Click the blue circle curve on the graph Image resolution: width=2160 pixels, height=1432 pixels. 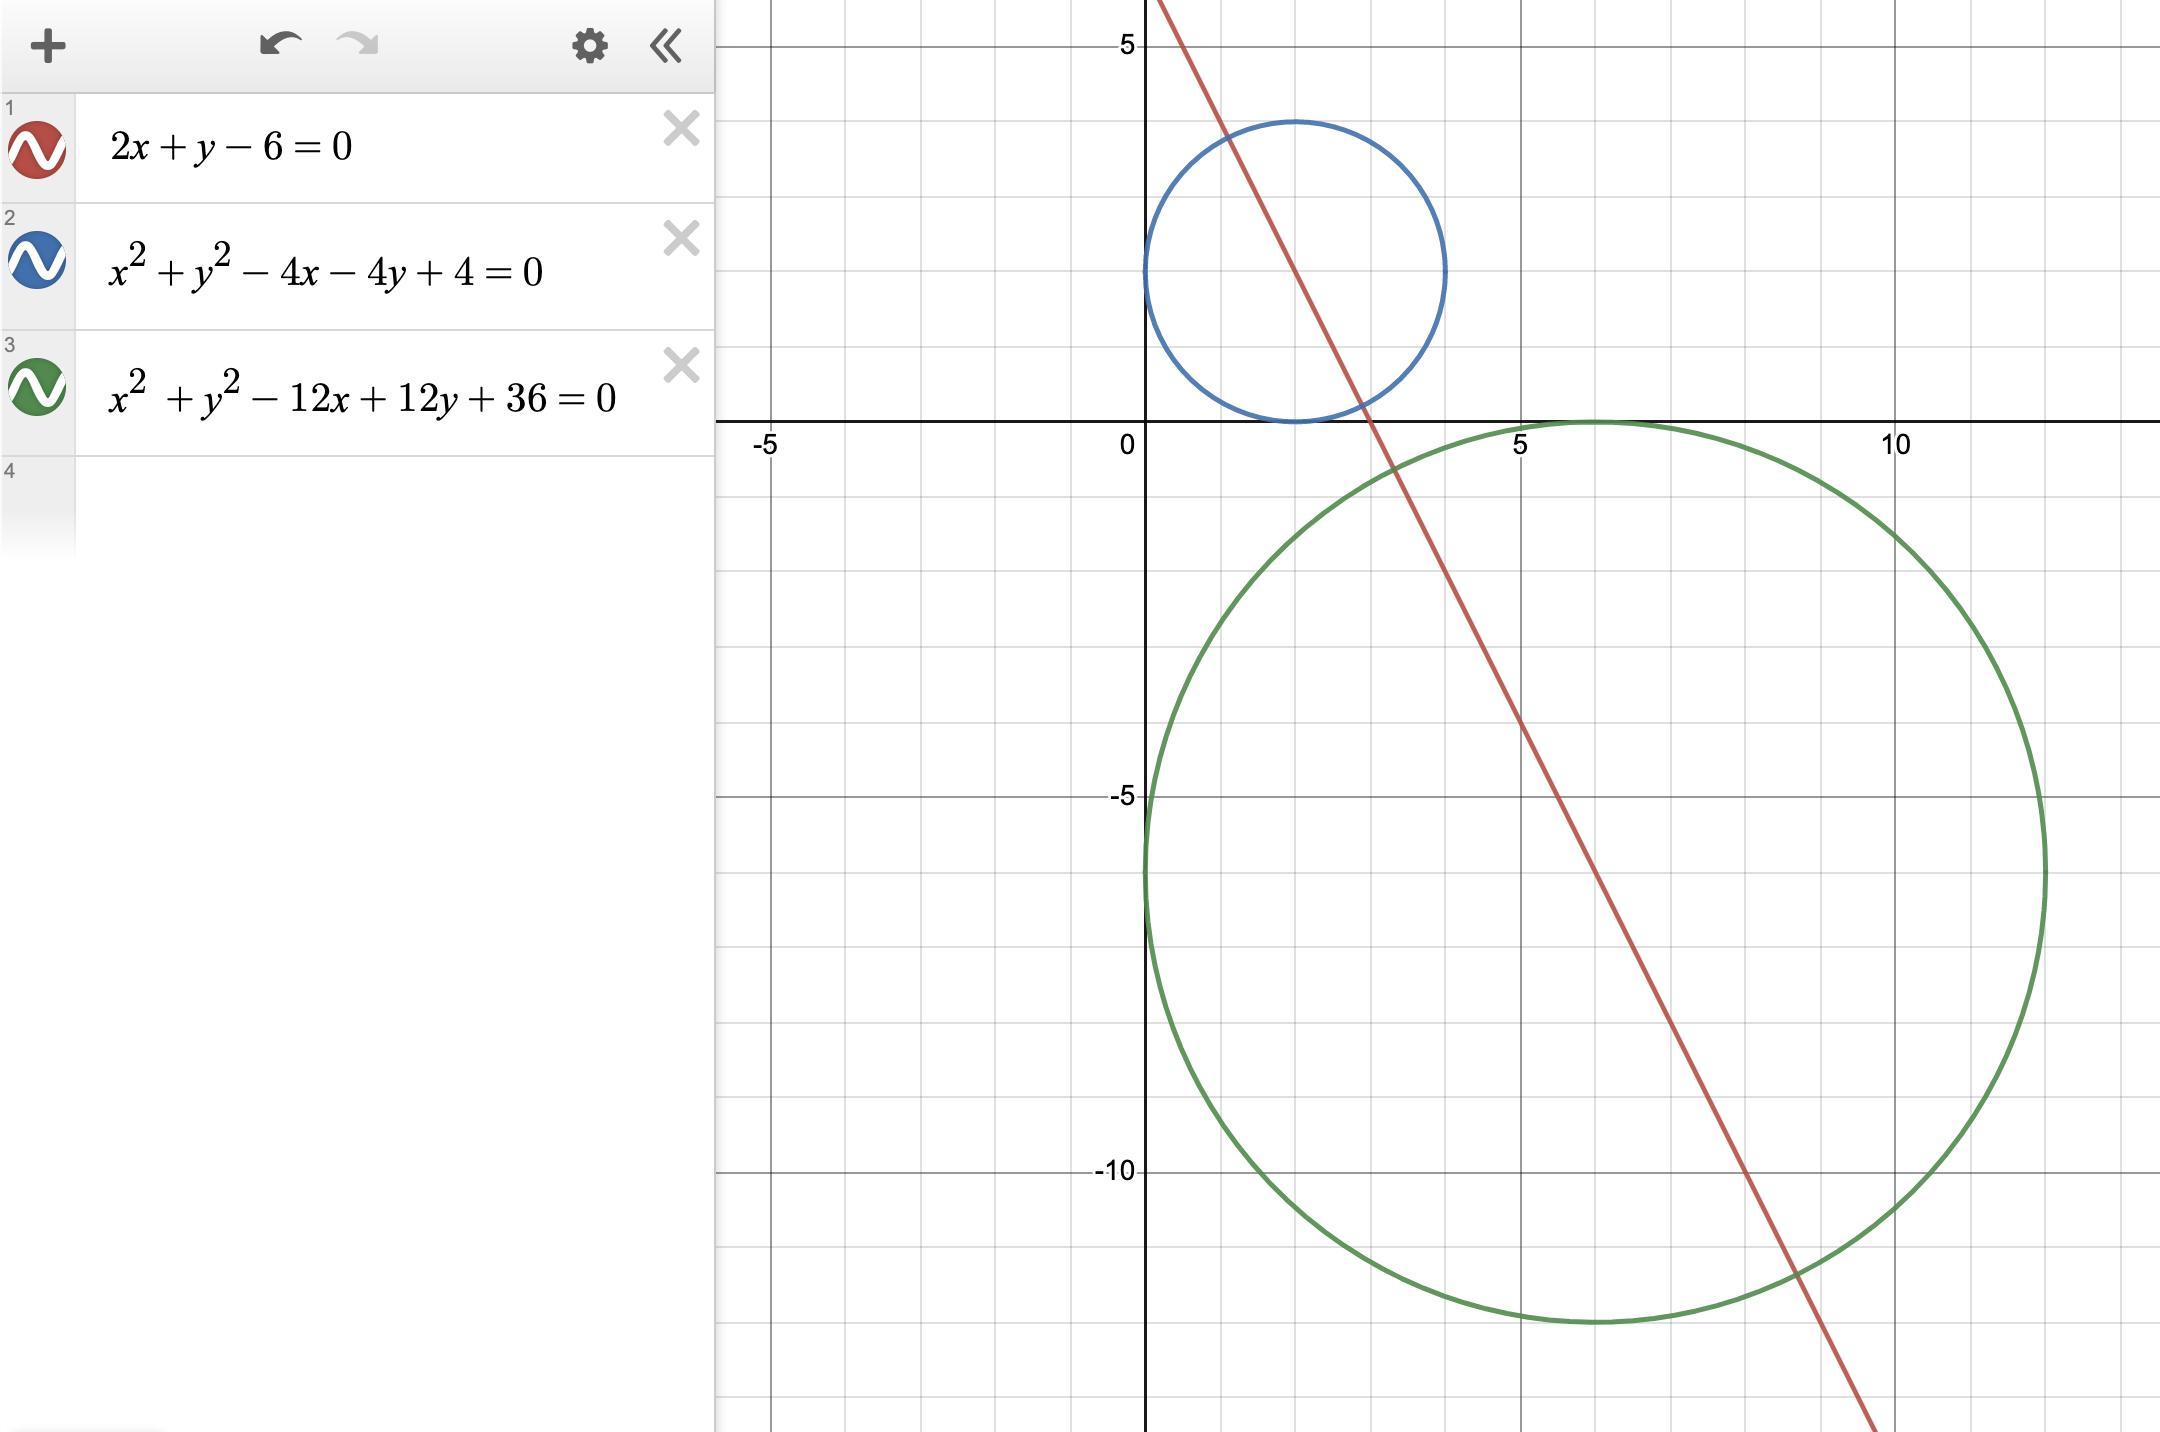click(x=1445, y=271)
